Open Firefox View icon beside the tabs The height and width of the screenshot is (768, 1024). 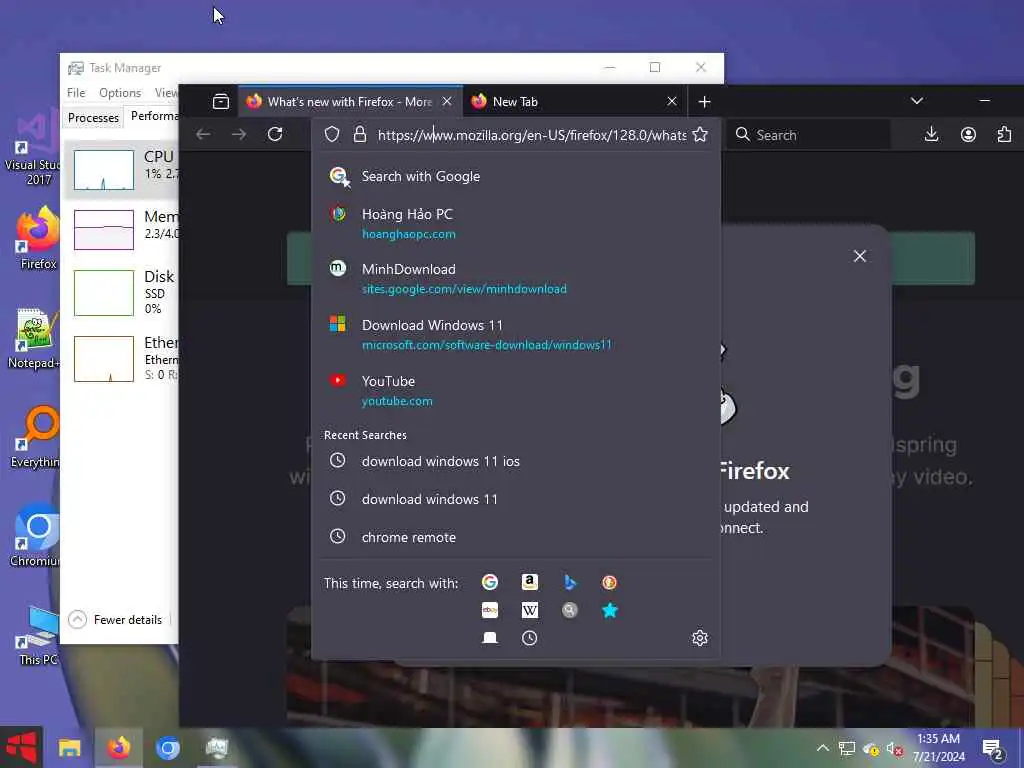[221, 101]
